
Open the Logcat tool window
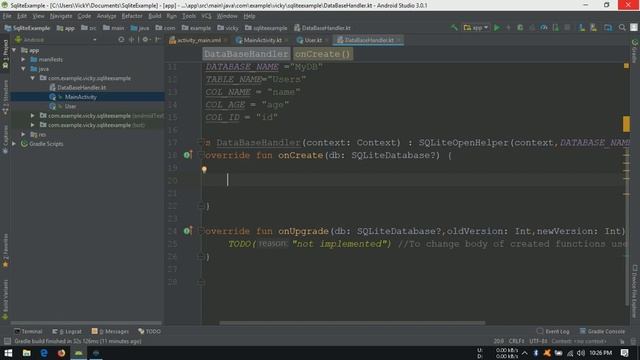(67, 331)
